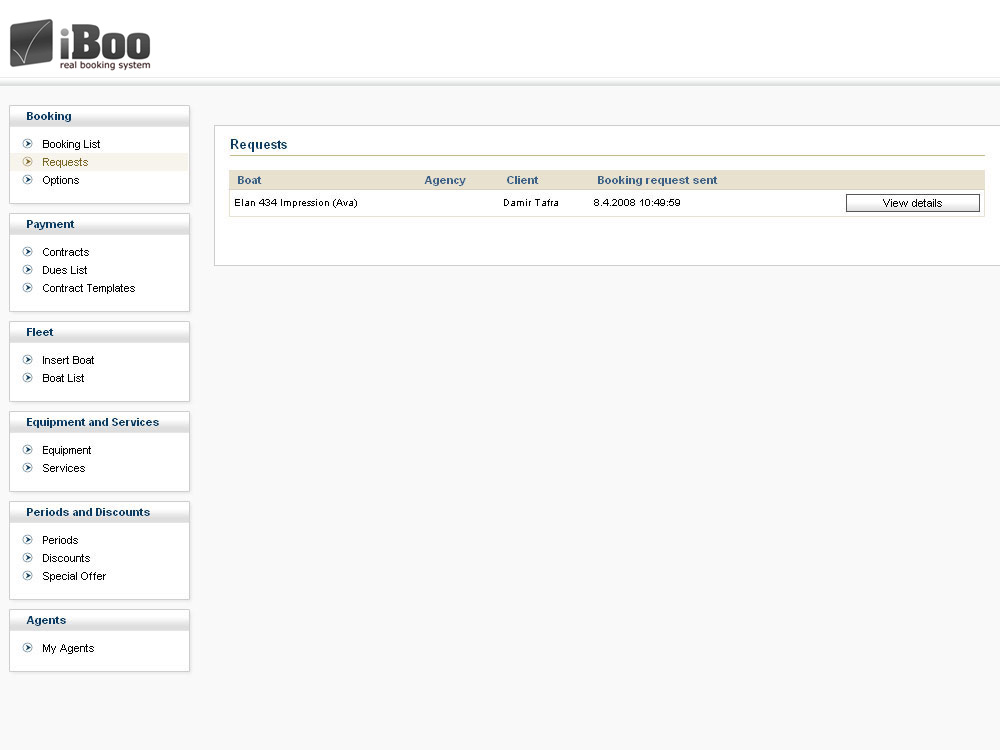Click the arrow icon beside Booking List
Image resolution: width=1000 pixels, height=750 pixels.
(x=28, y=144)
